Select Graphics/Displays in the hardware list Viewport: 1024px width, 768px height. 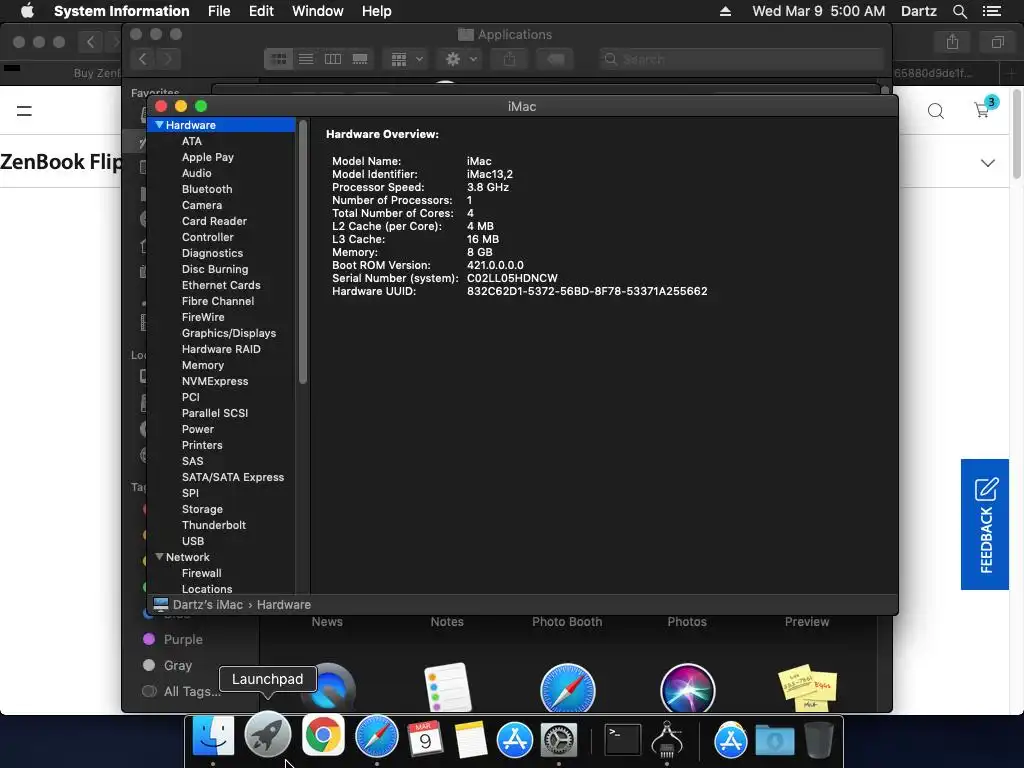tap(229, 333)
